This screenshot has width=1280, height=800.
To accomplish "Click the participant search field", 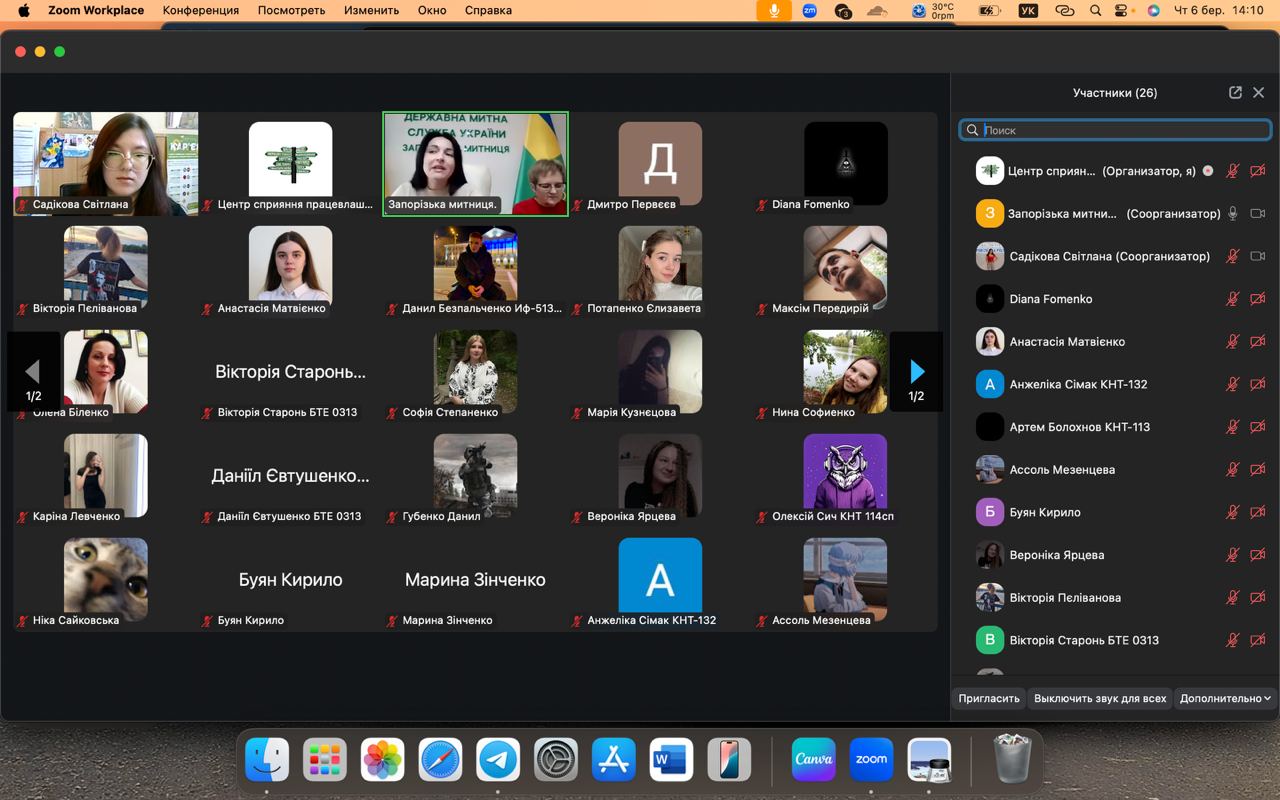I will click(1120, 130).
